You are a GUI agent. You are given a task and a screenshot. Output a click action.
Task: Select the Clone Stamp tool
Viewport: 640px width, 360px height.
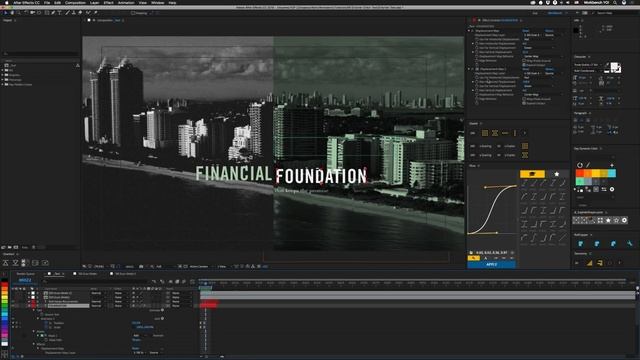pyautogui.click(x=74, y=13)
